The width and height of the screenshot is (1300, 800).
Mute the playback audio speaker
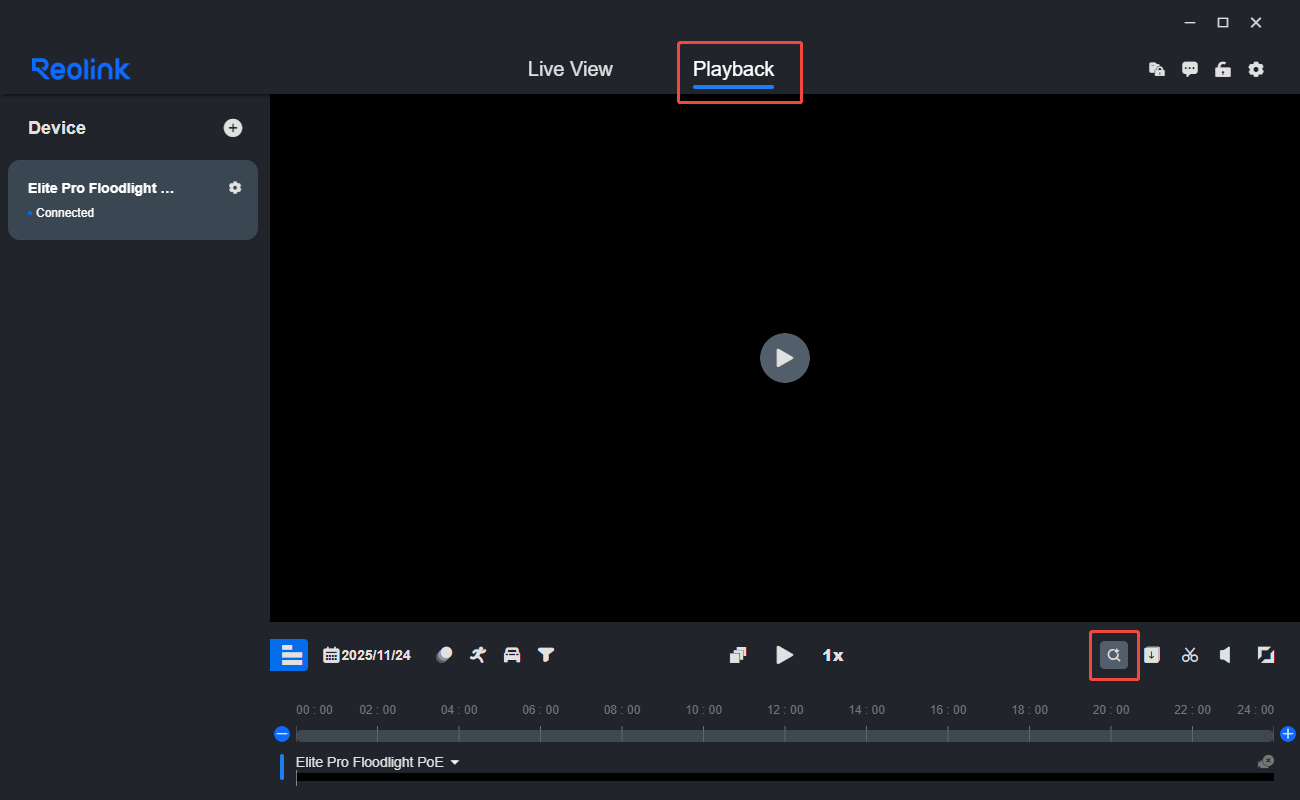(1225, 655)
